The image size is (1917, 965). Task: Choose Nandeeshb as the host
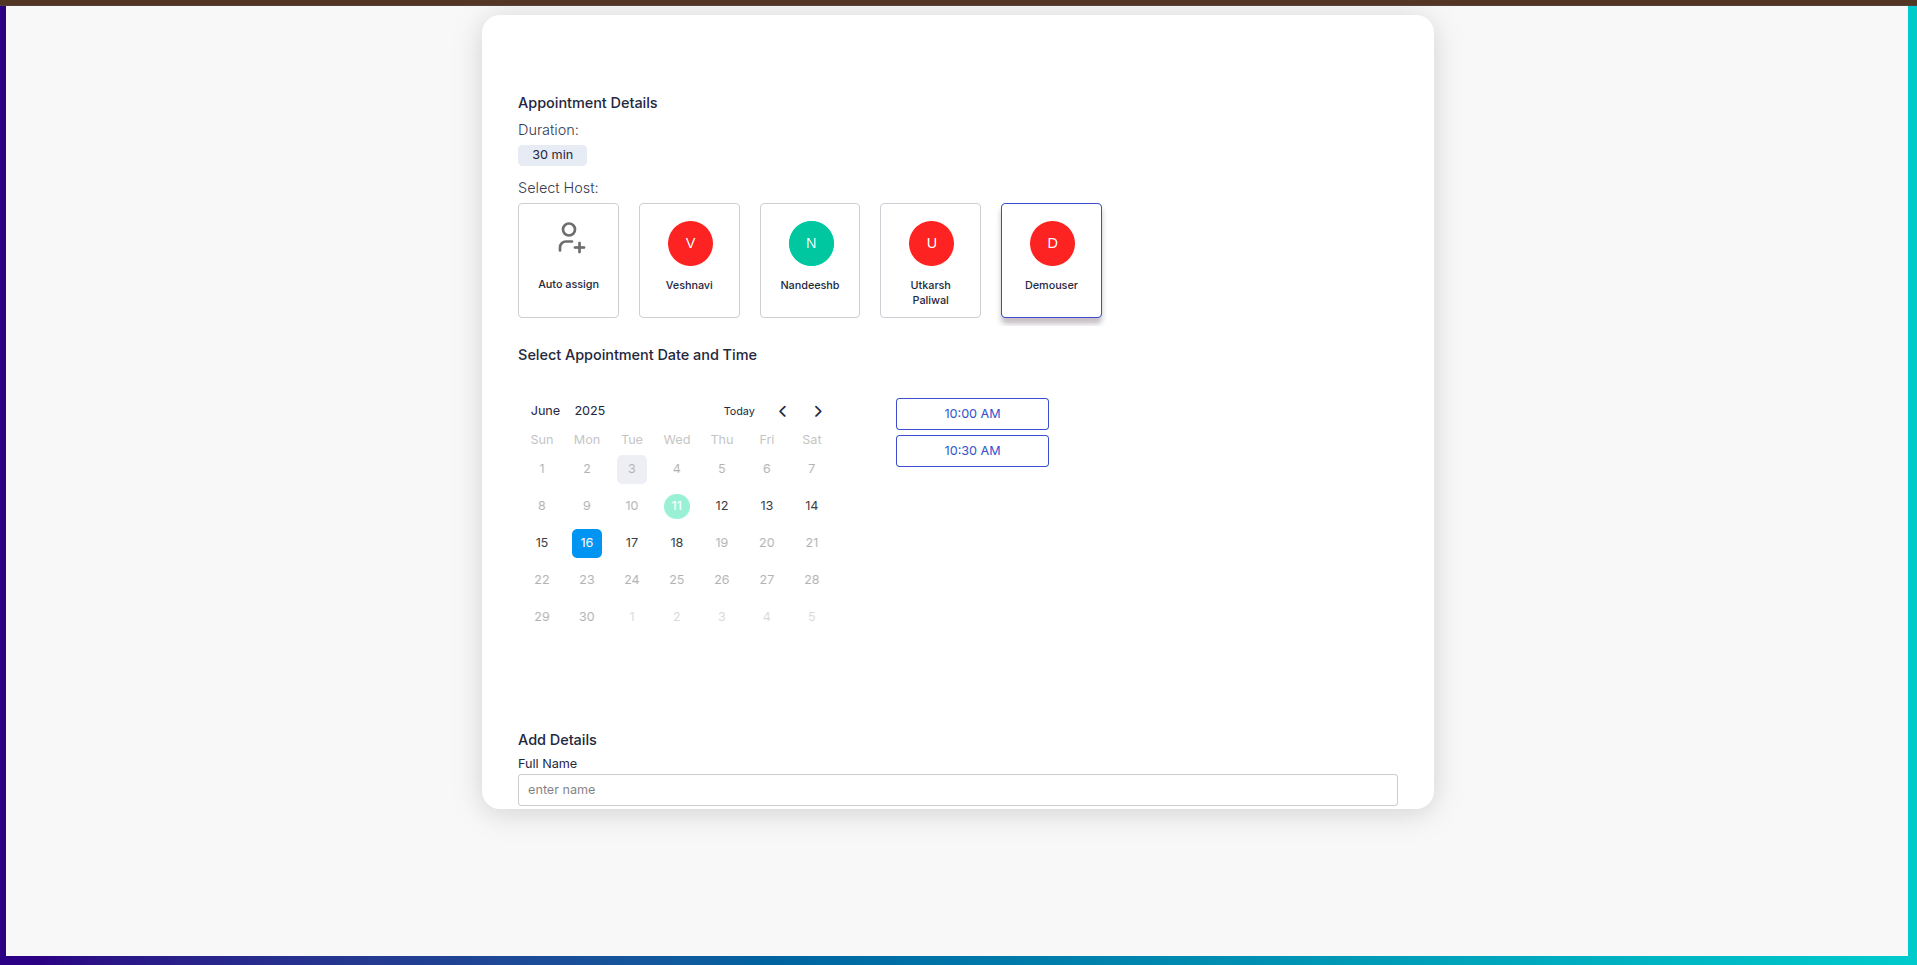tap(810, 260)
